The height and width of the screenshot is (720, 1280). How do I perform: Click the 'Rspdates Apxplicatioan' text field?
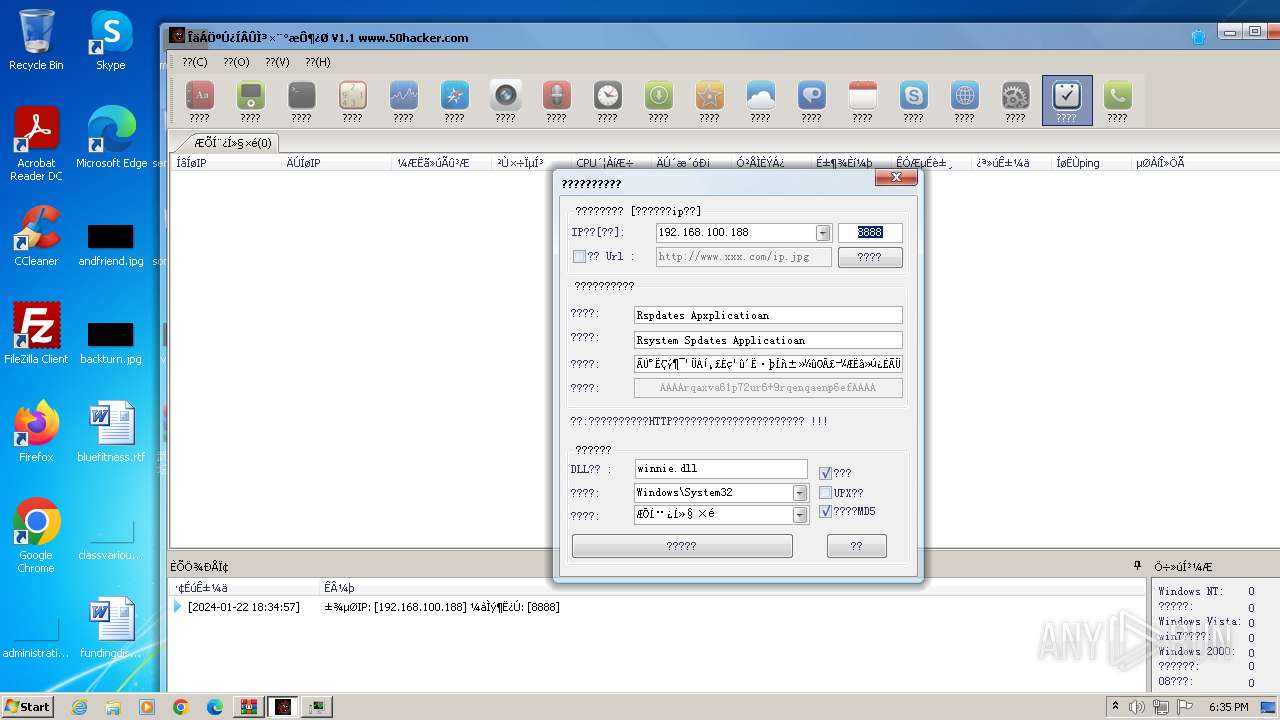point(768,315)
